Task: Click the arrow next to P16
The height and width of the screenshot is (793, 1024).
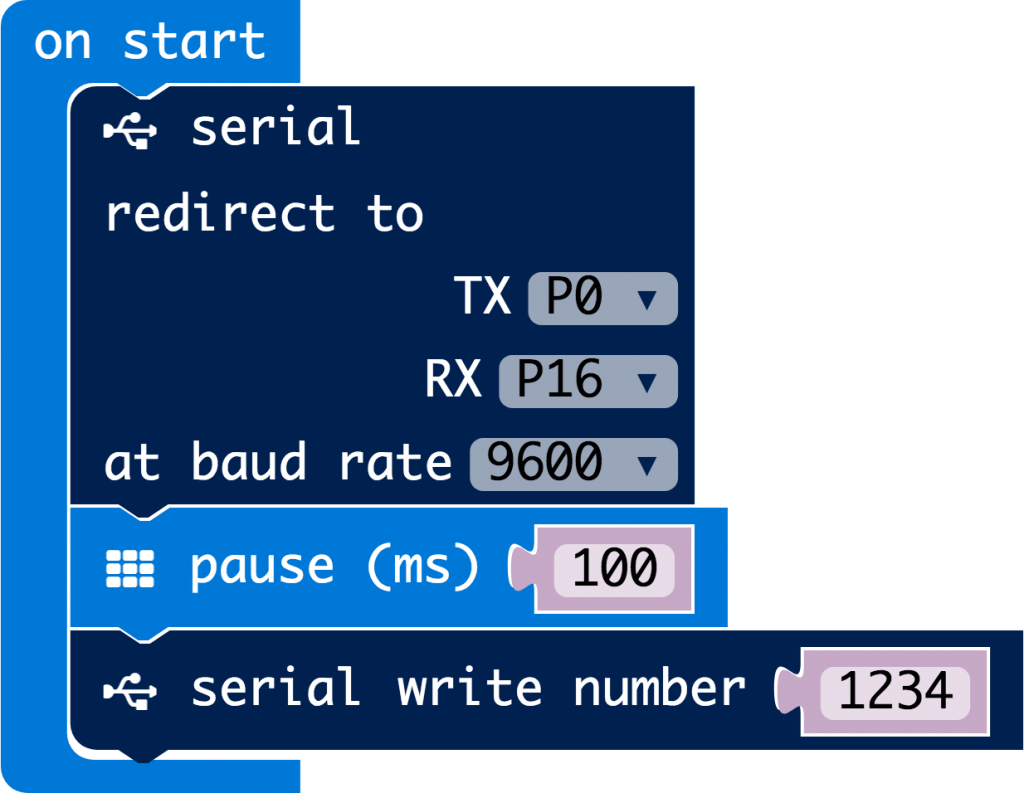Action: point(646,381)
